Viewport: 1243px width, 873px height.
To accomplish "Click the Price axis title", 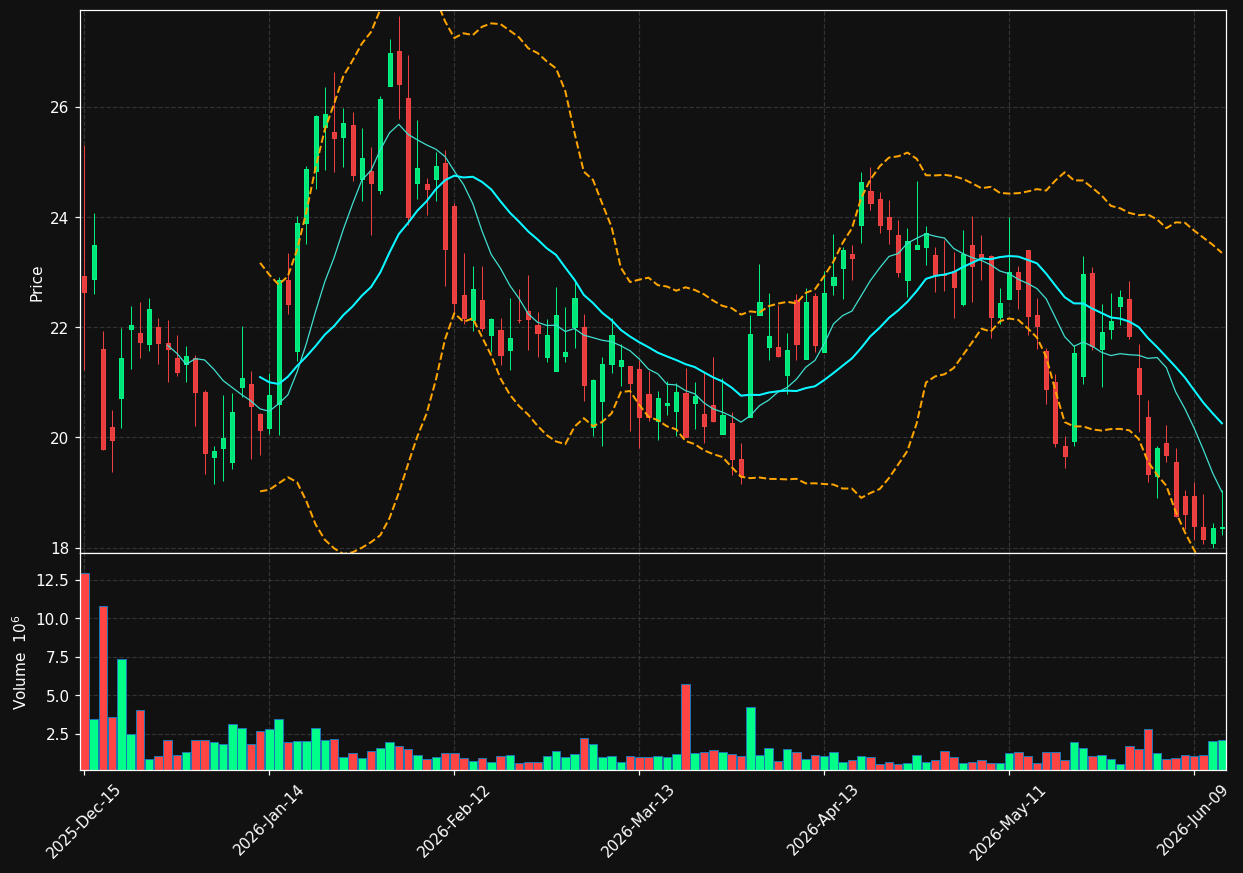I will pyautogui.click(x=37, y=283).
